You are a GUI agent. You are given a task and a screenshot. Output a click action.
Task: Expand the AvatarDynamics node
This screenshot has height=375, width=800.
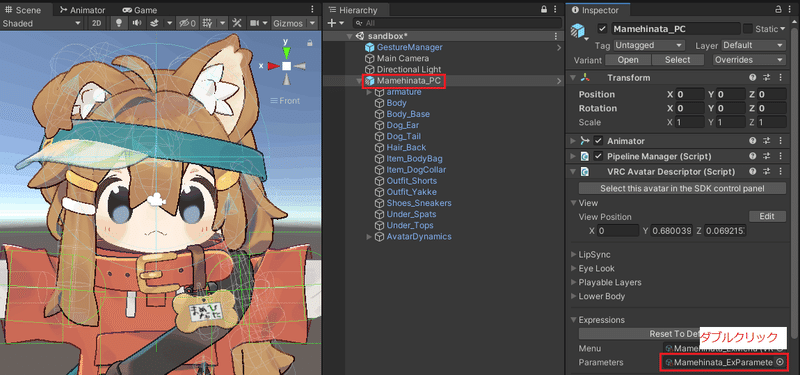pyautogui.click(x=369, y=237)
